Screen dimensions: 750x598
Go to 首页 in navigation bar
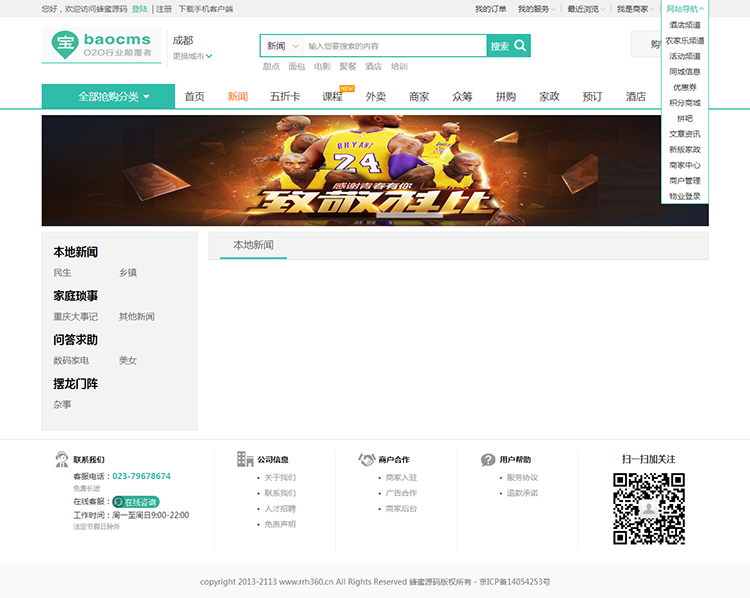[195, 97]
